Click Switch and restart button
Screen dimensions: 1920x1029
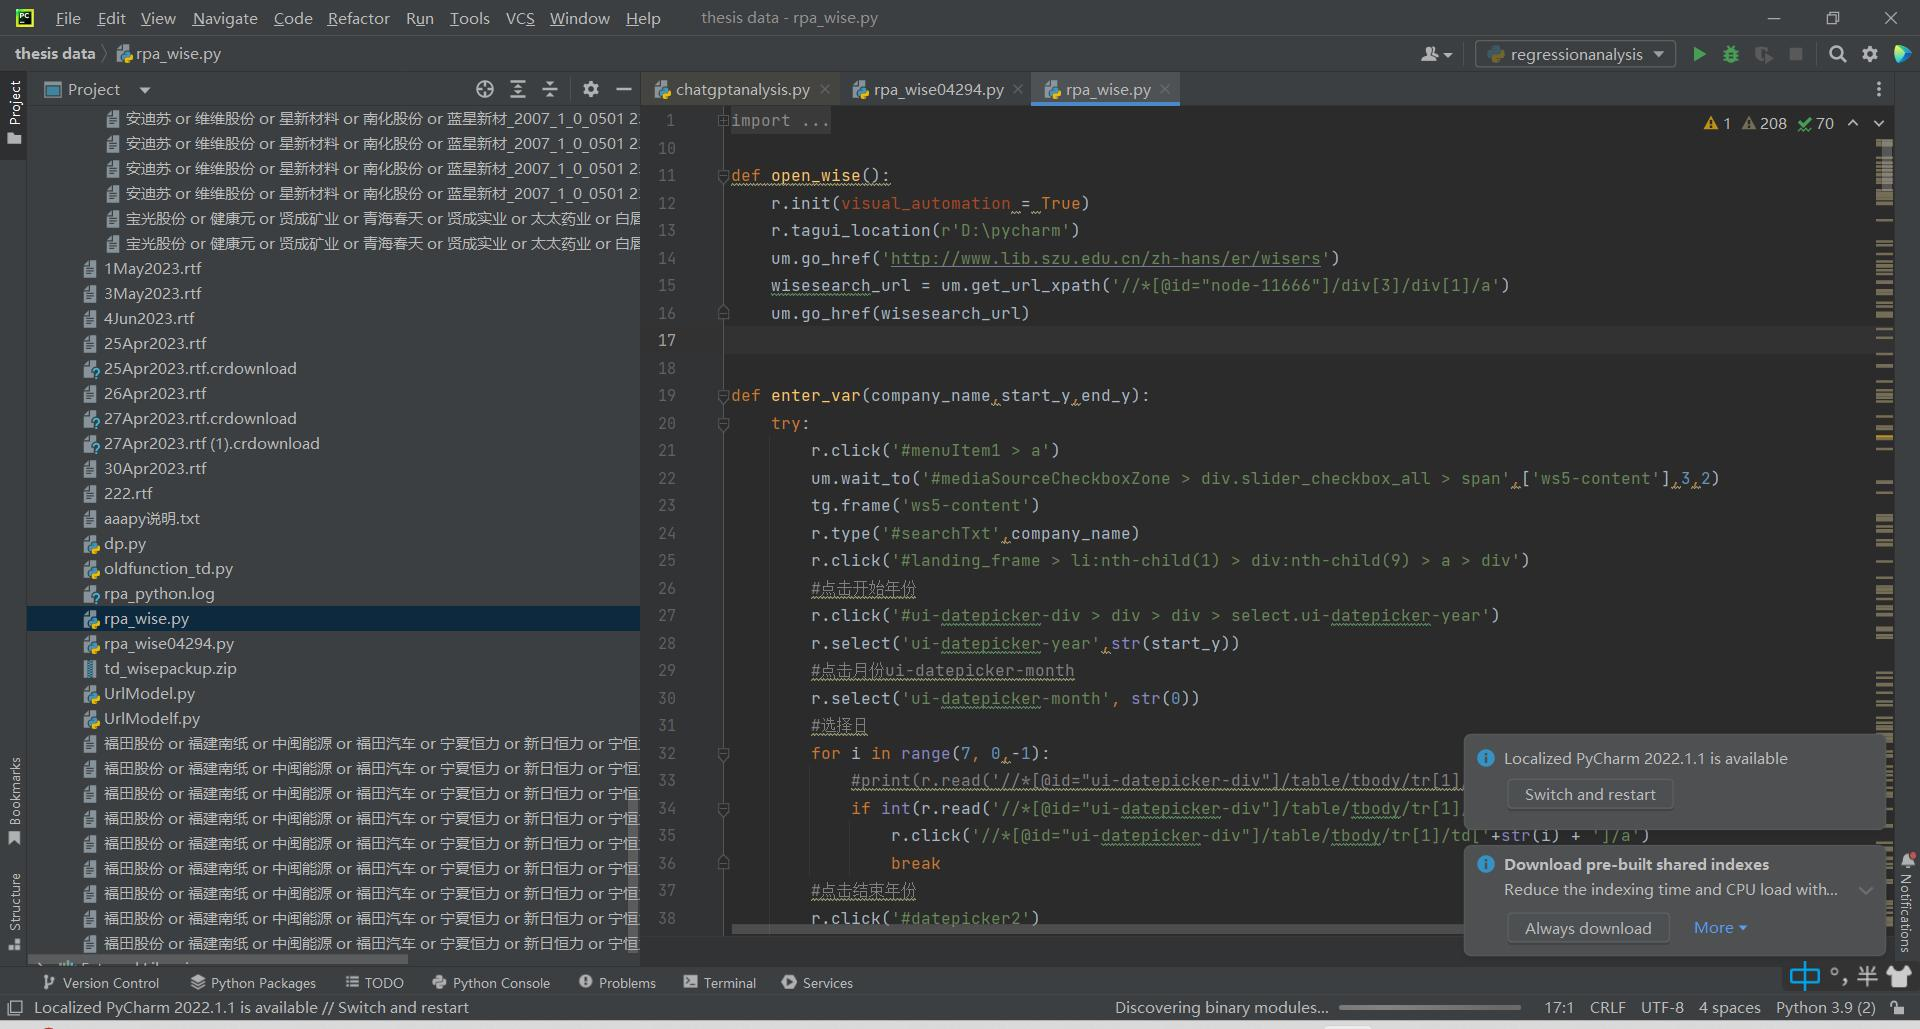[x=1590, y=794]
